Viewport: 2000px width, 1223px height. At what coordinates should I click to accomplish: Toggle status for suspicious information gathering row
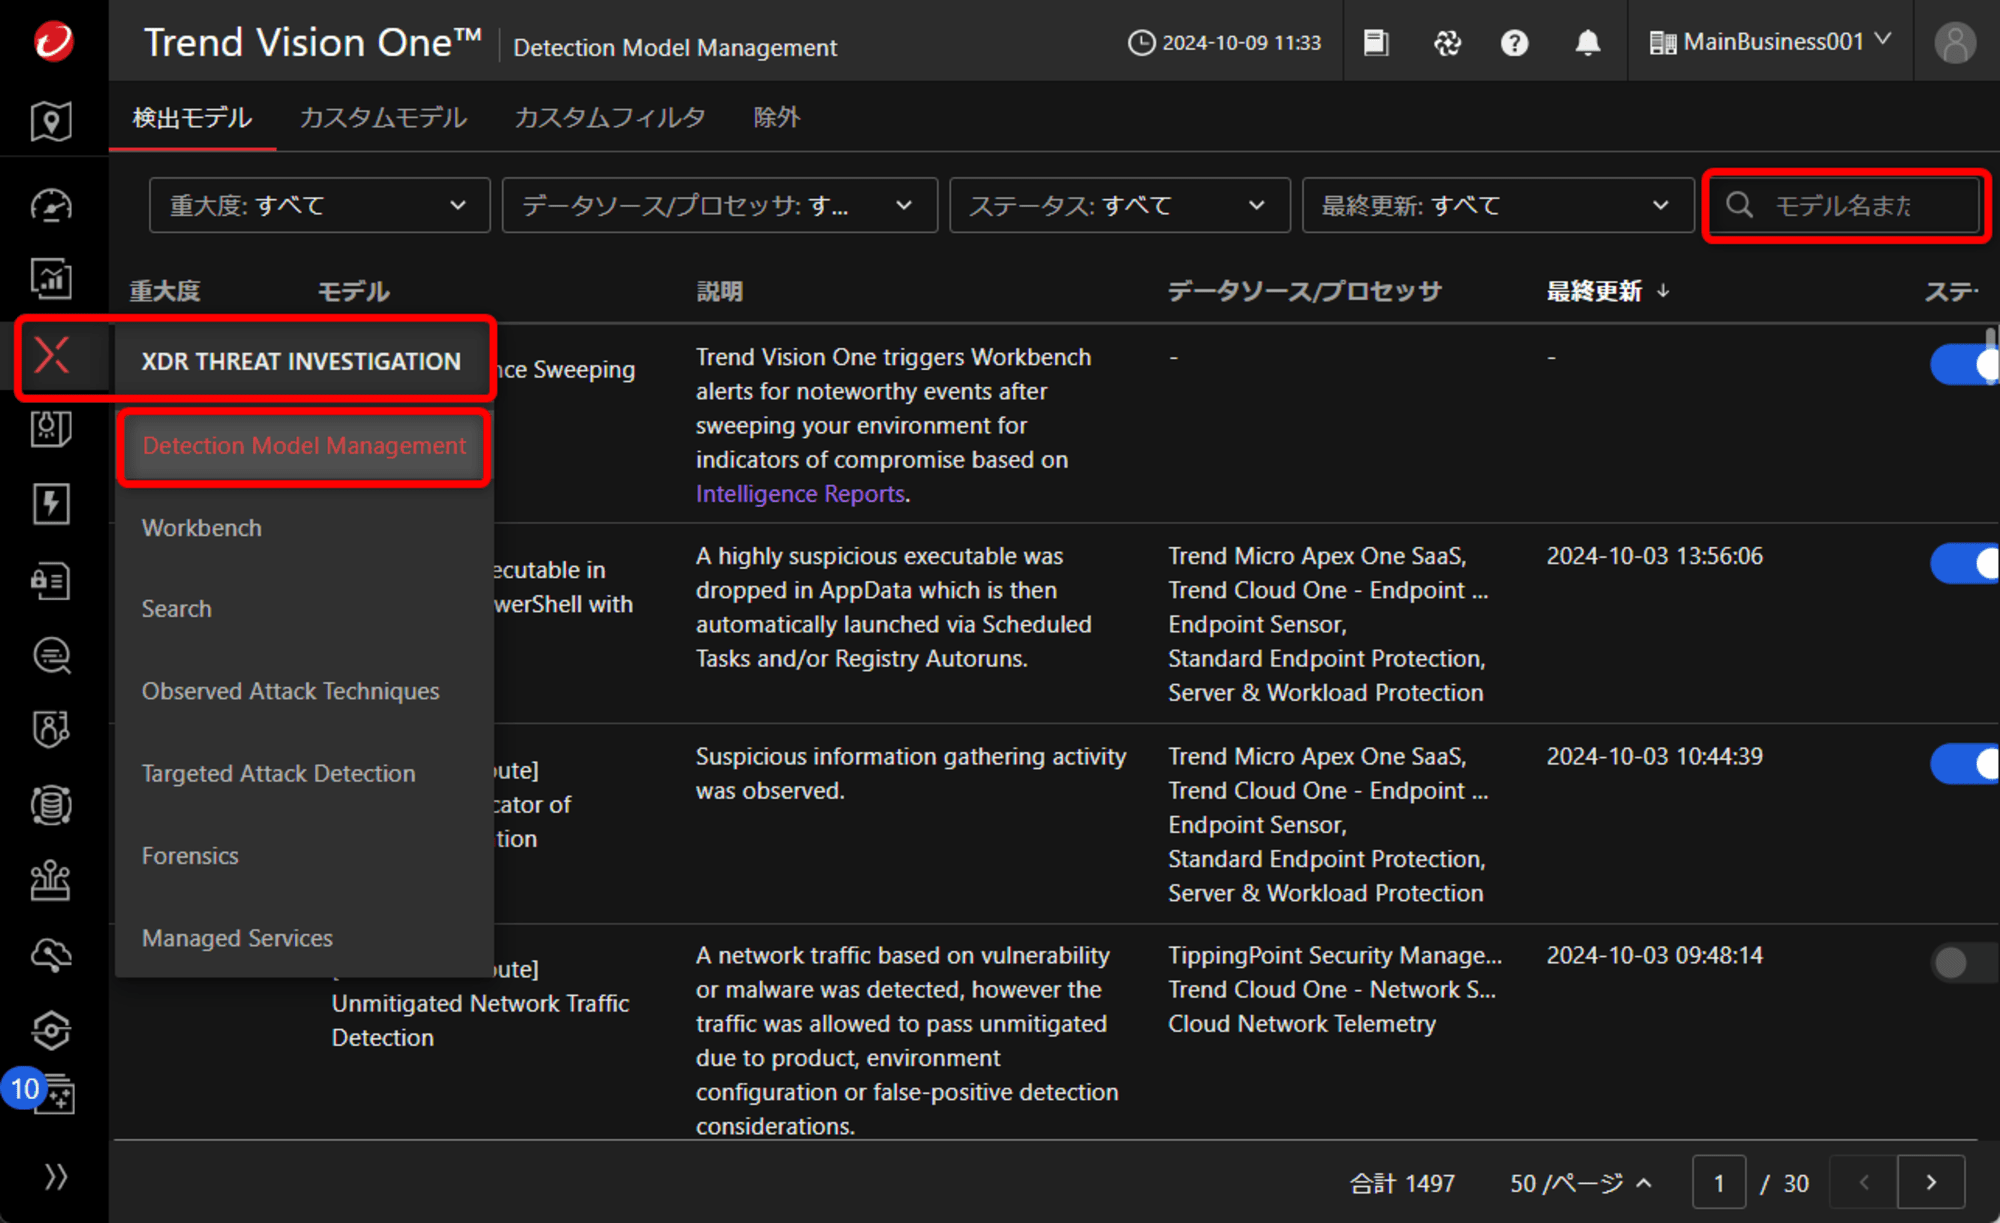pyautogui.click(x=1964, y=764)
